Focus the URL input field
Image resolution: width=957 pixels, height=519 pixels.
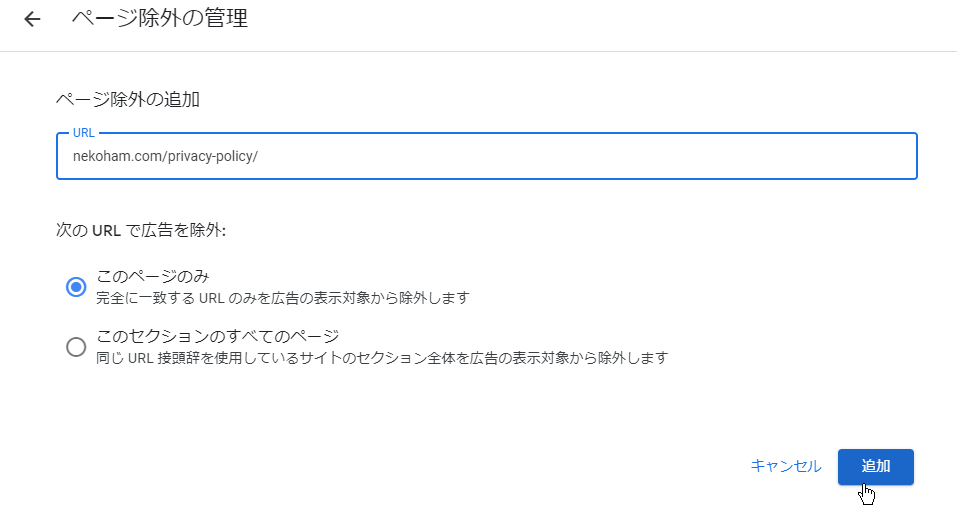tap(486, 156)
